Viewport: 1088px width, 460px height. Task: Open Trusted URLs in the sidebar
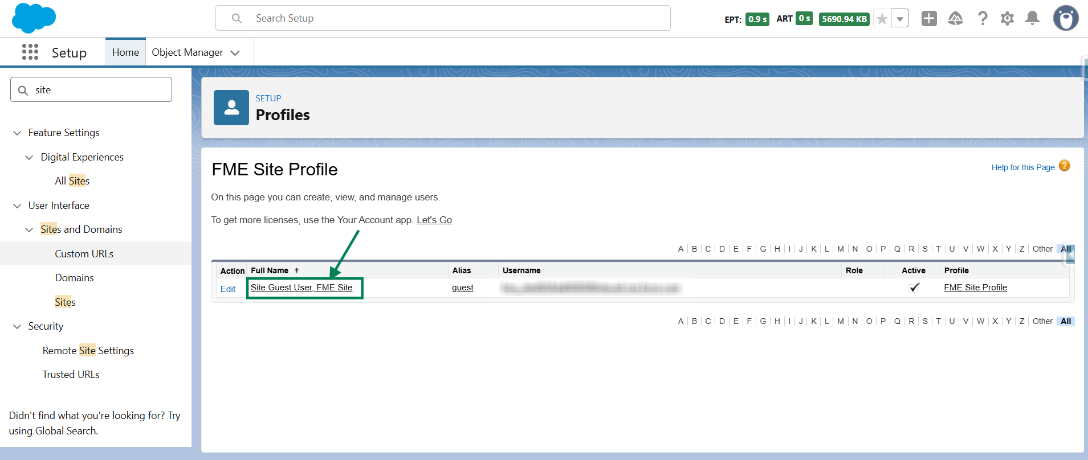pyautogui.click(x=71, y=375)
